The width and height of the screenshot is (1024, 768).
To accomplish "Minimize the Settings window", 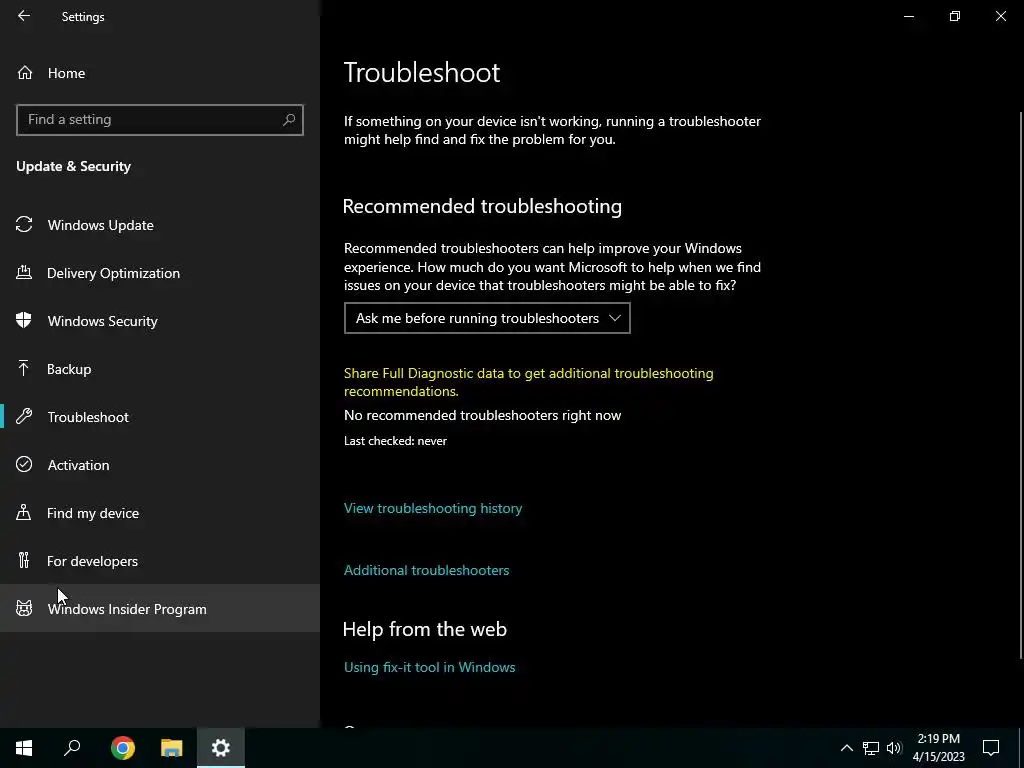I will click(908, 16).
